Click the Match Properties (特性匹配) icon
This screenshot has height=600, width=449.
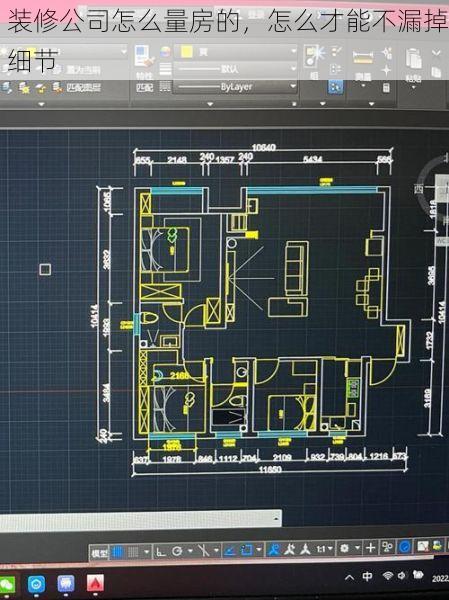tap(144, 57)
